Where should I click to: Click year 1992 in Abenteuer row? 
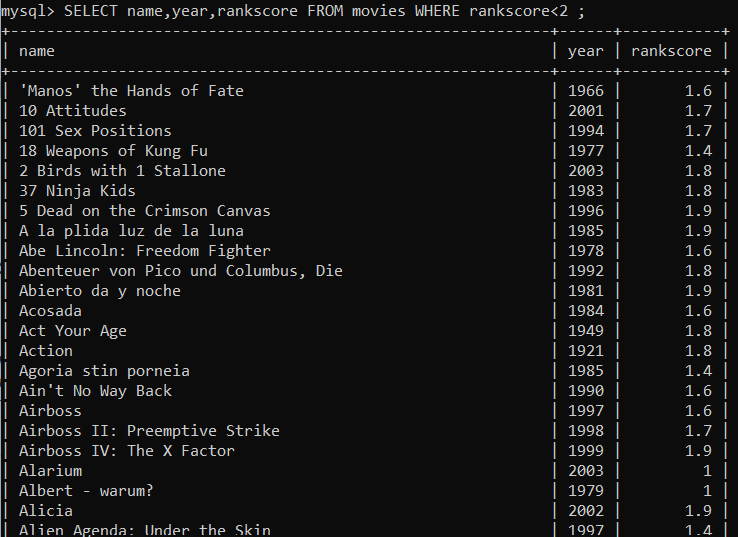click(x=586, y=271)
